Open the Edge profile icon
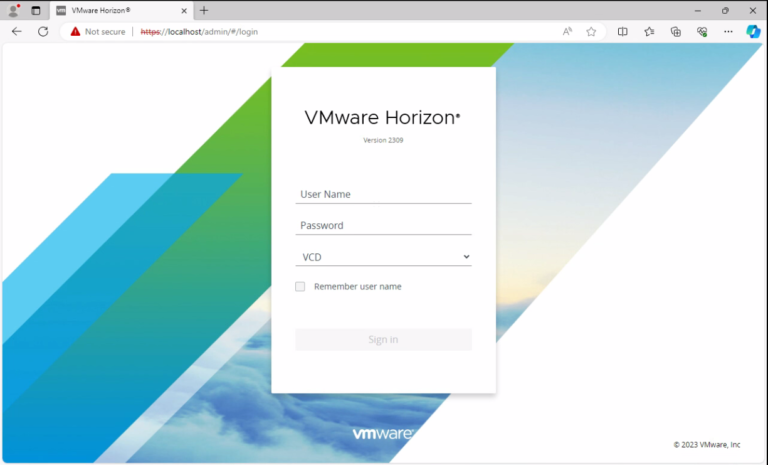Screen dimensions: 768x465 pos(14,10)
